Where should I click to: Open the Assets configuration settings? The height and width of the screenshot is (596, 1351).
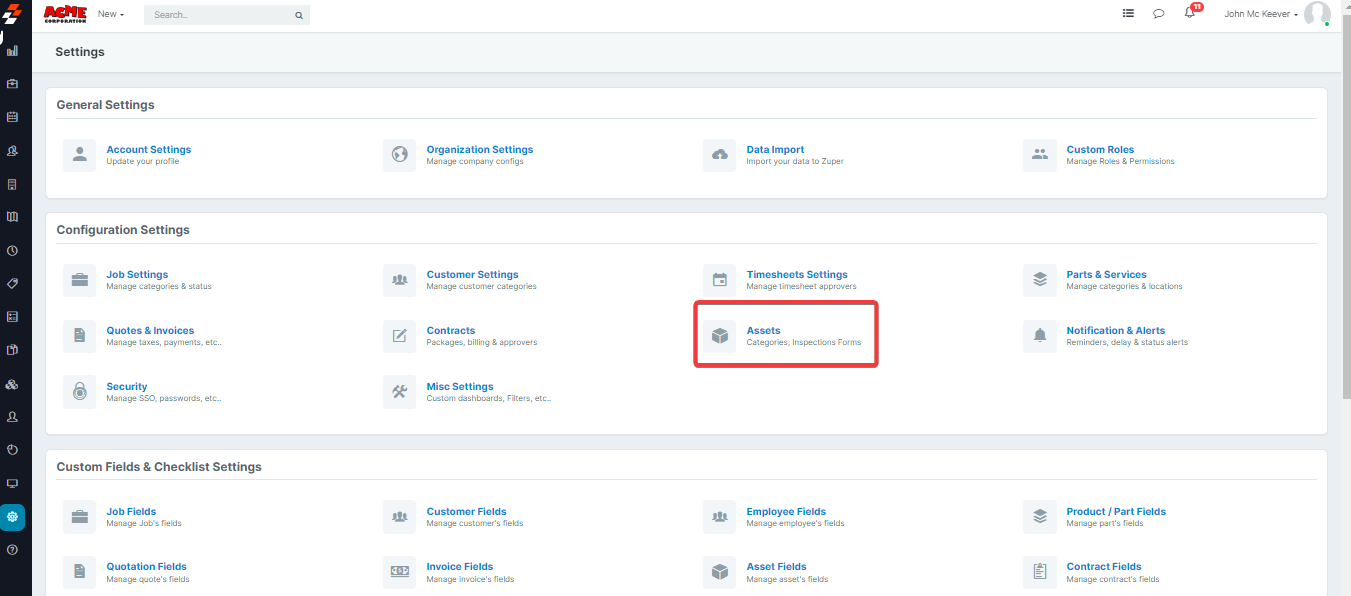pos(763,331)
